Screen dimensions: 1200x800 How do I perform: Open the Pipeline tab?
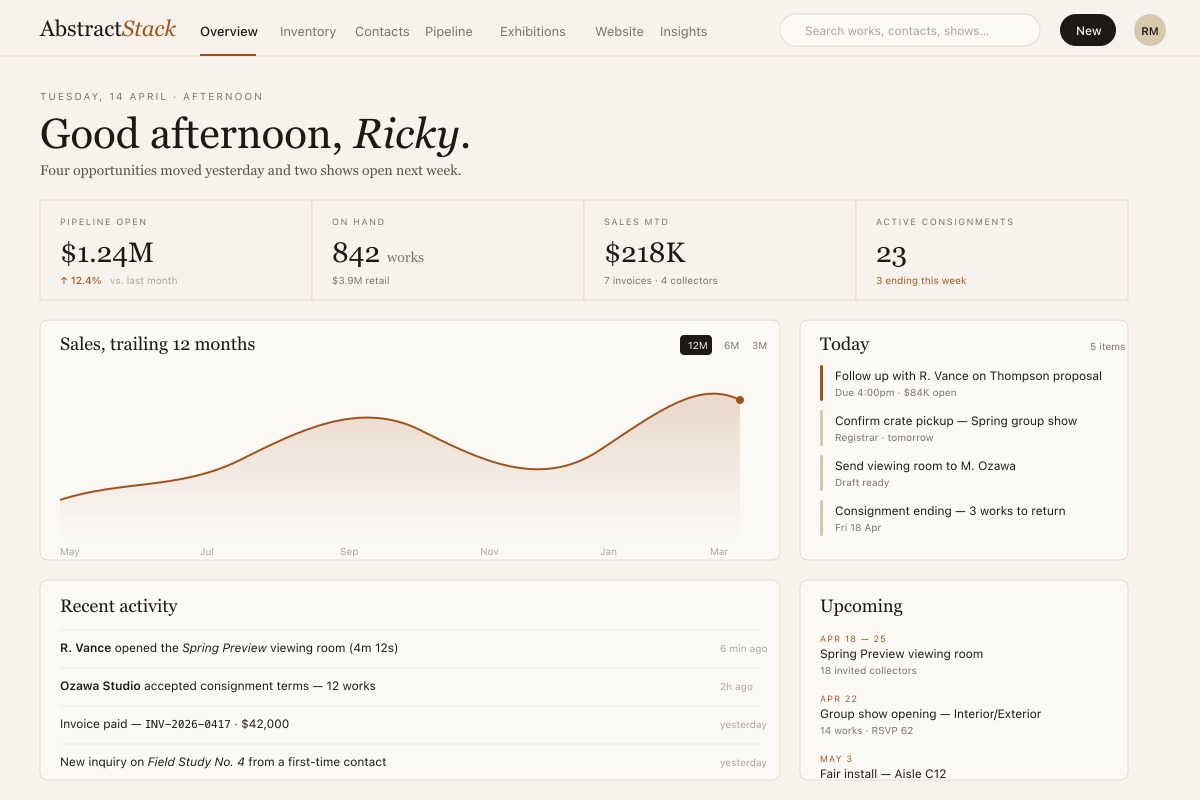click(x=449, y=31)
